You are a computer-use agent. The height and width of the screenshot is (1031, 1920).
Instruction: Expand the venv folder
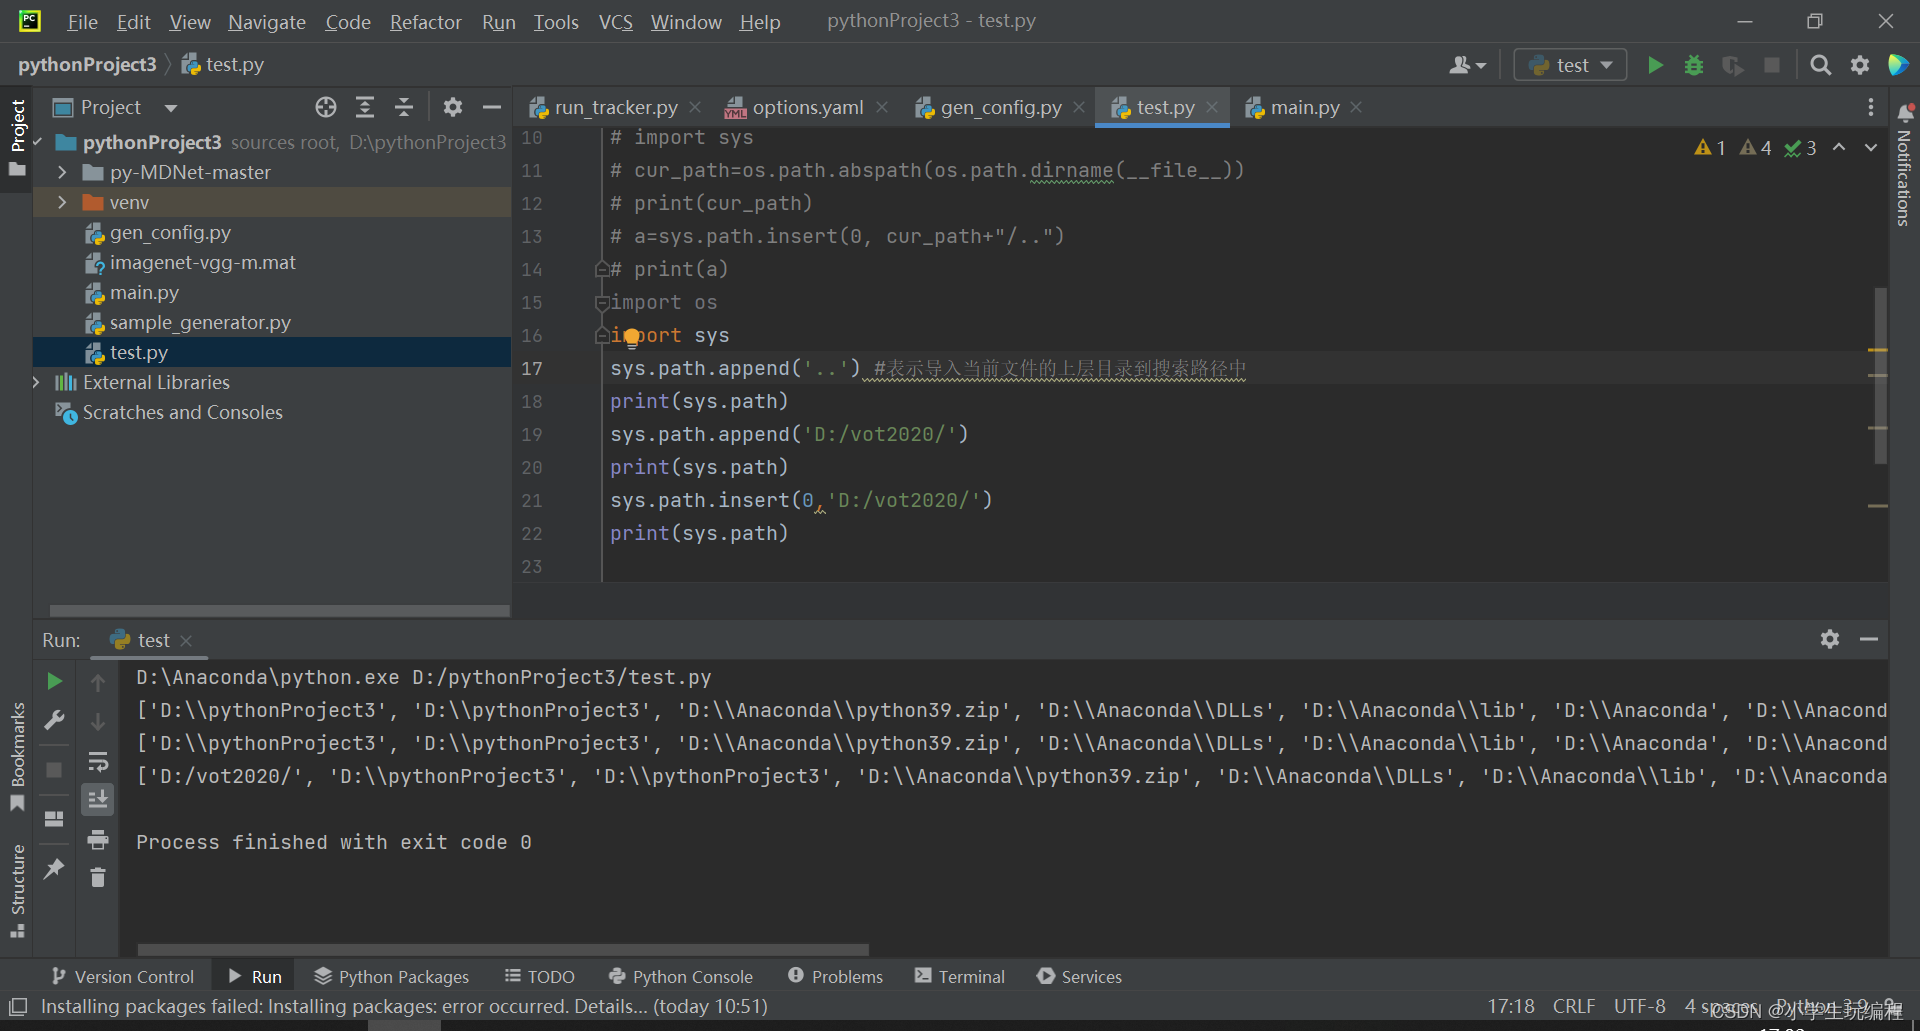[x=62, y=202]
